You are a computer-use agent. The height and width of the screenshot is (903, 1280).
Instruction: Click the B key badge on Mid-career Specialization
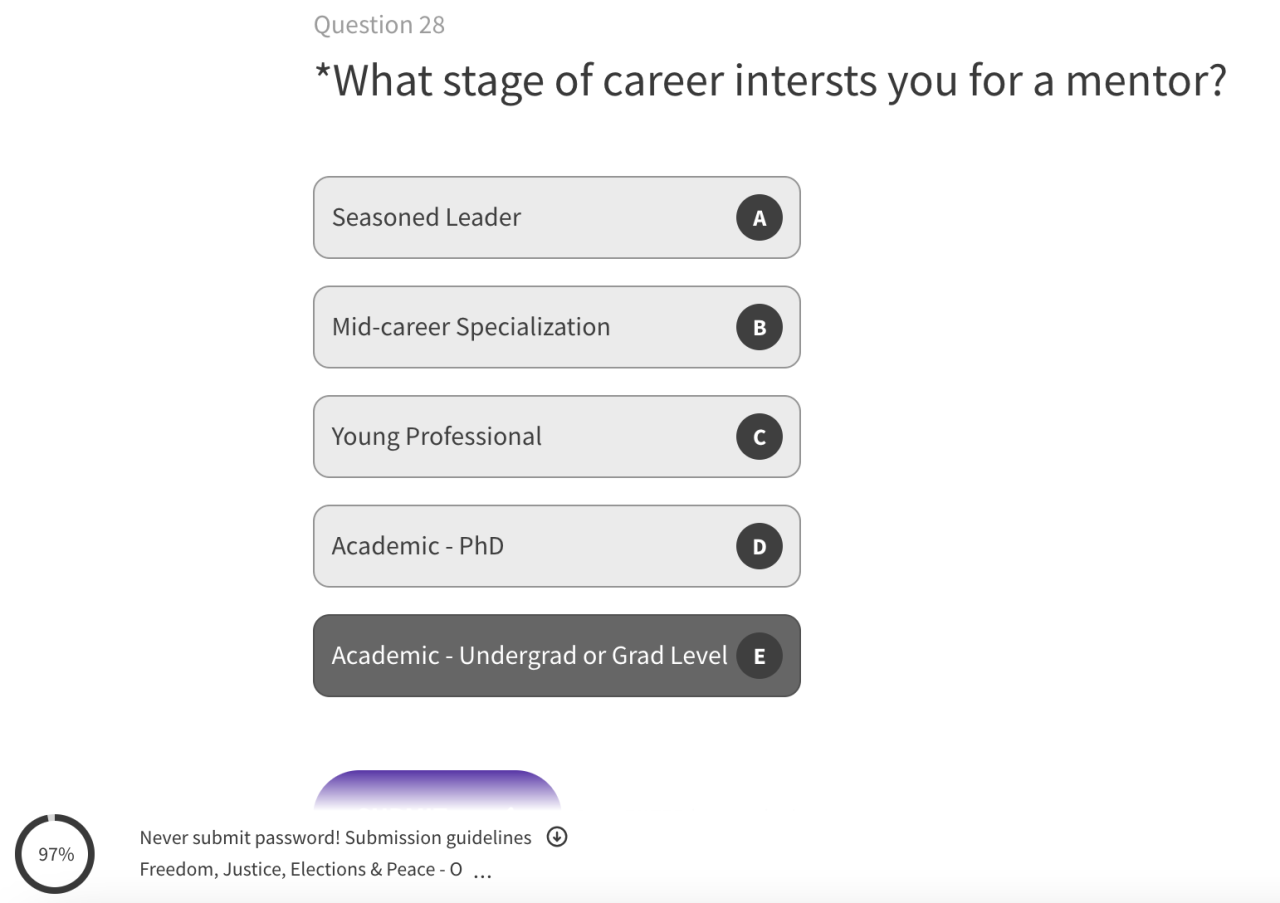[759, 327]
